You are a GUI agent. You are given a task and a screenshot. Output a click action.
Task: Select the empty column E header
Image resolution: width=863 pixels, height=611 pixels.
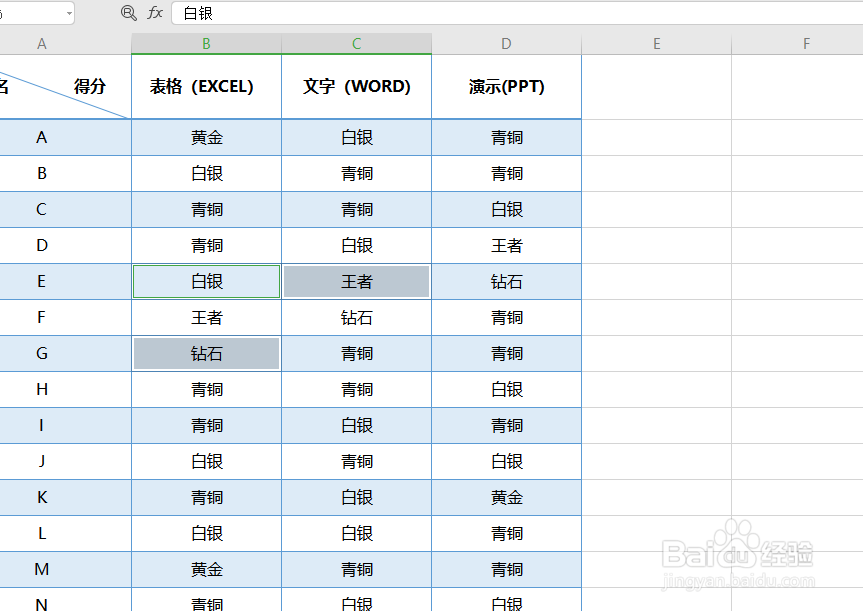[656, 43]
